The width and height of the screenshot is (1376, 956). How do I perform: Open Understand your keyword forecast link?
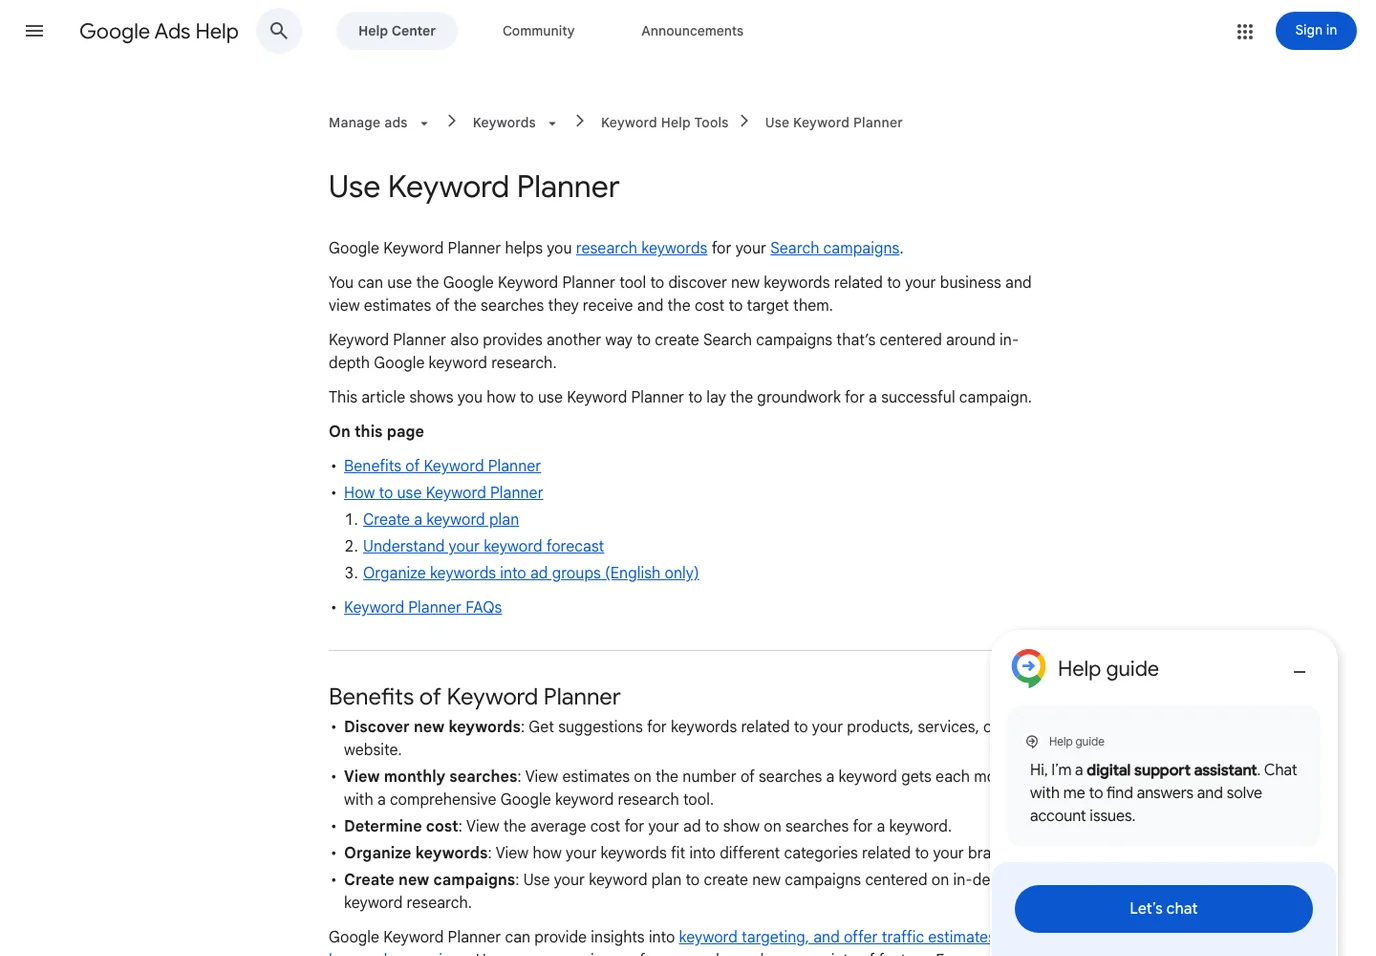pos(483,547)
